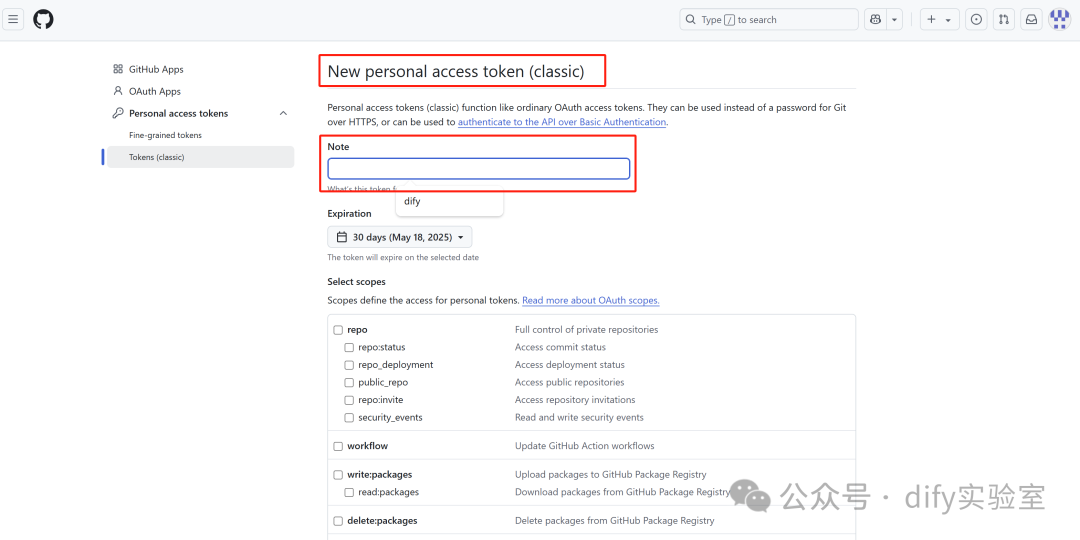Viewport: 1080px width, 540px height.
Task: Open the issues icon in header
Action: [x=976, y=19]
